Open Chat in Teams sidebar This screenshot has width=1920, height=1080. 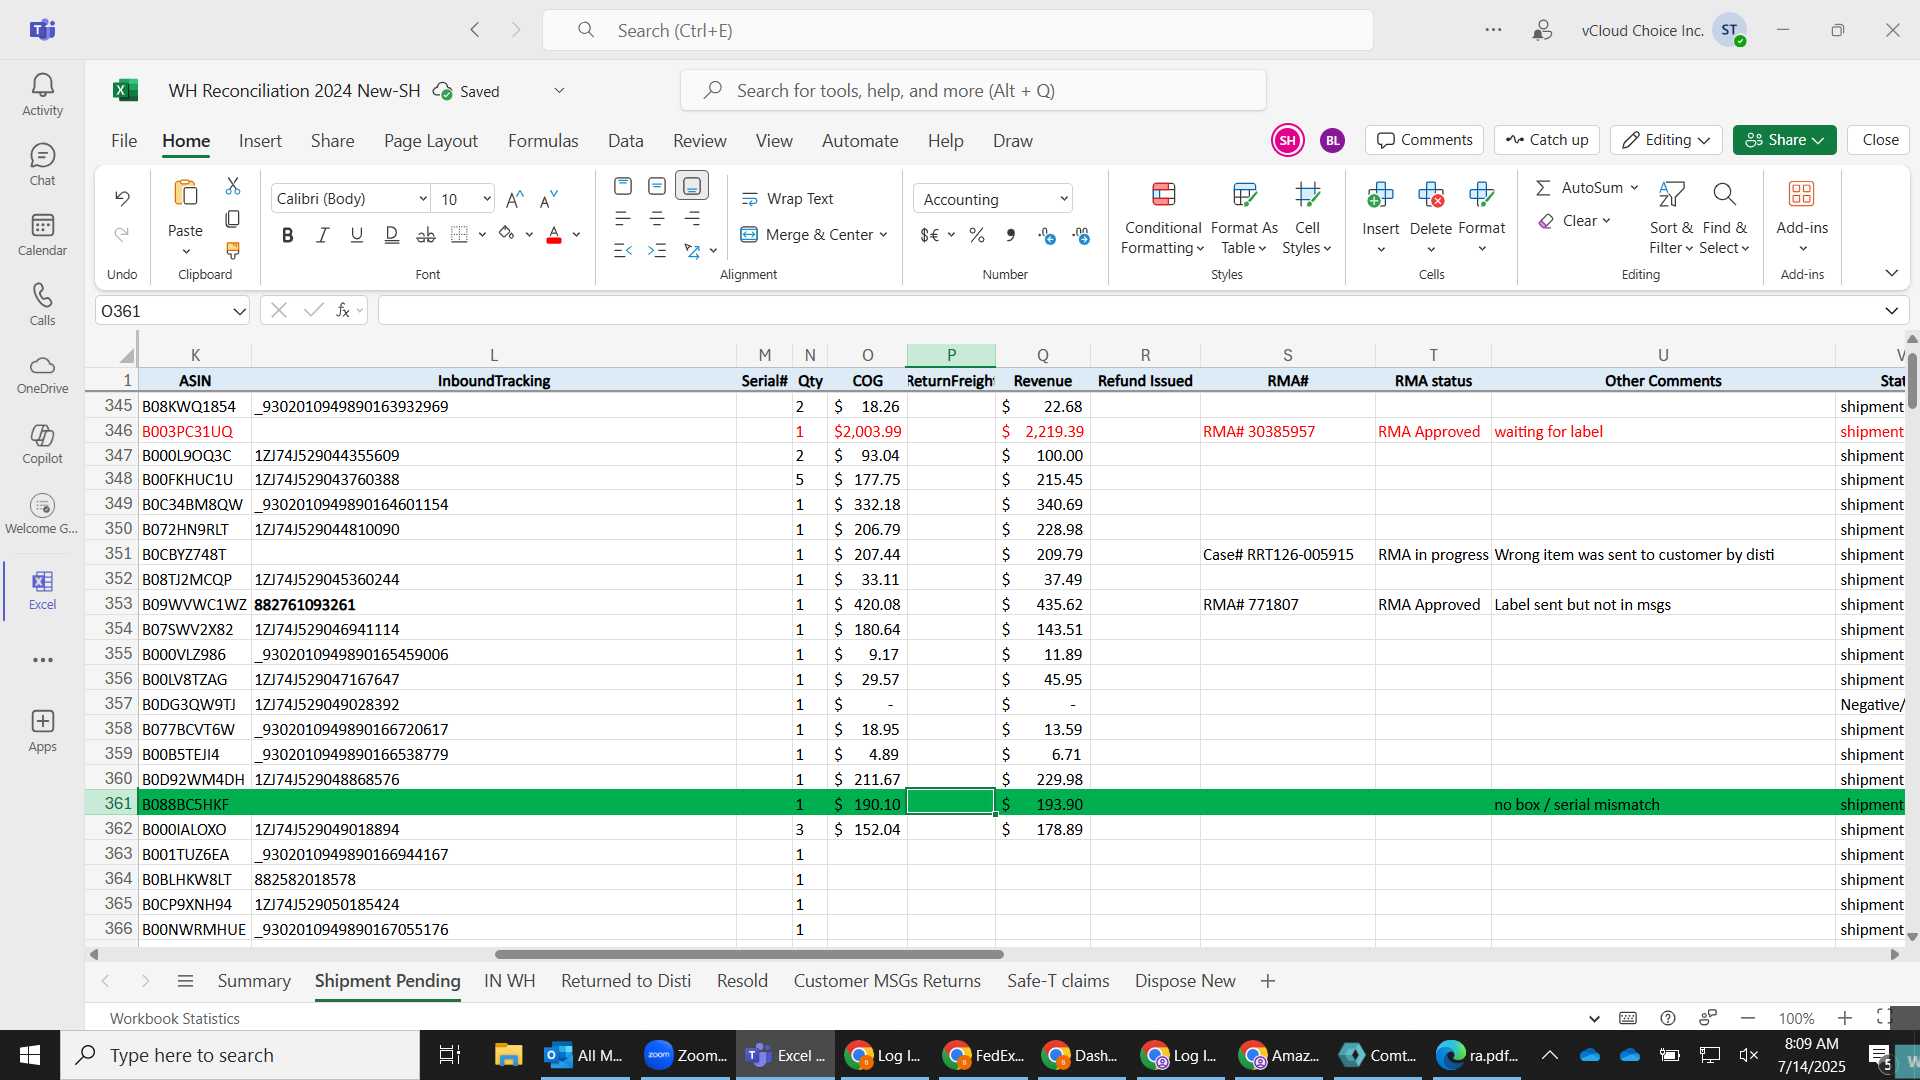[42, 165]
